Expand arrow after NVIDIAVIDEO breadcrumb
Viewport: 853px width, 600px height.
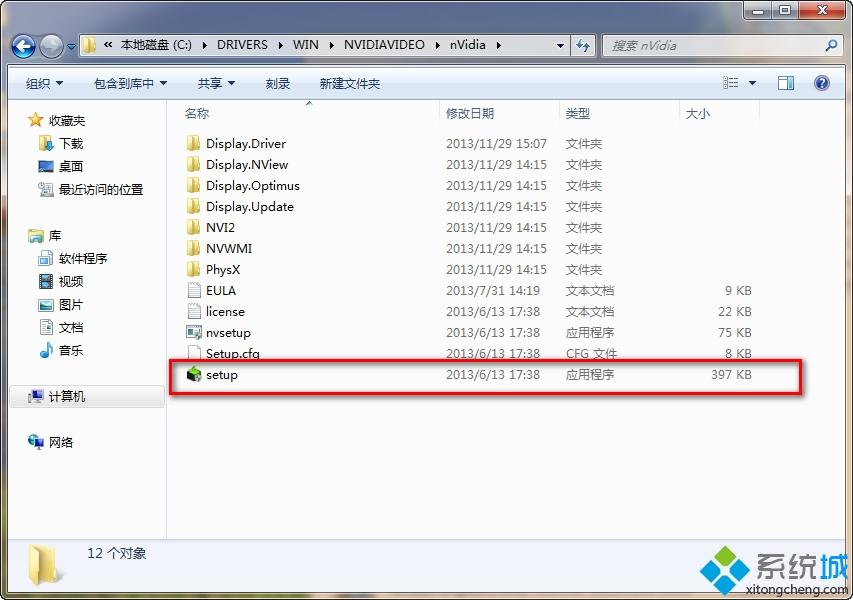point(437,45)
